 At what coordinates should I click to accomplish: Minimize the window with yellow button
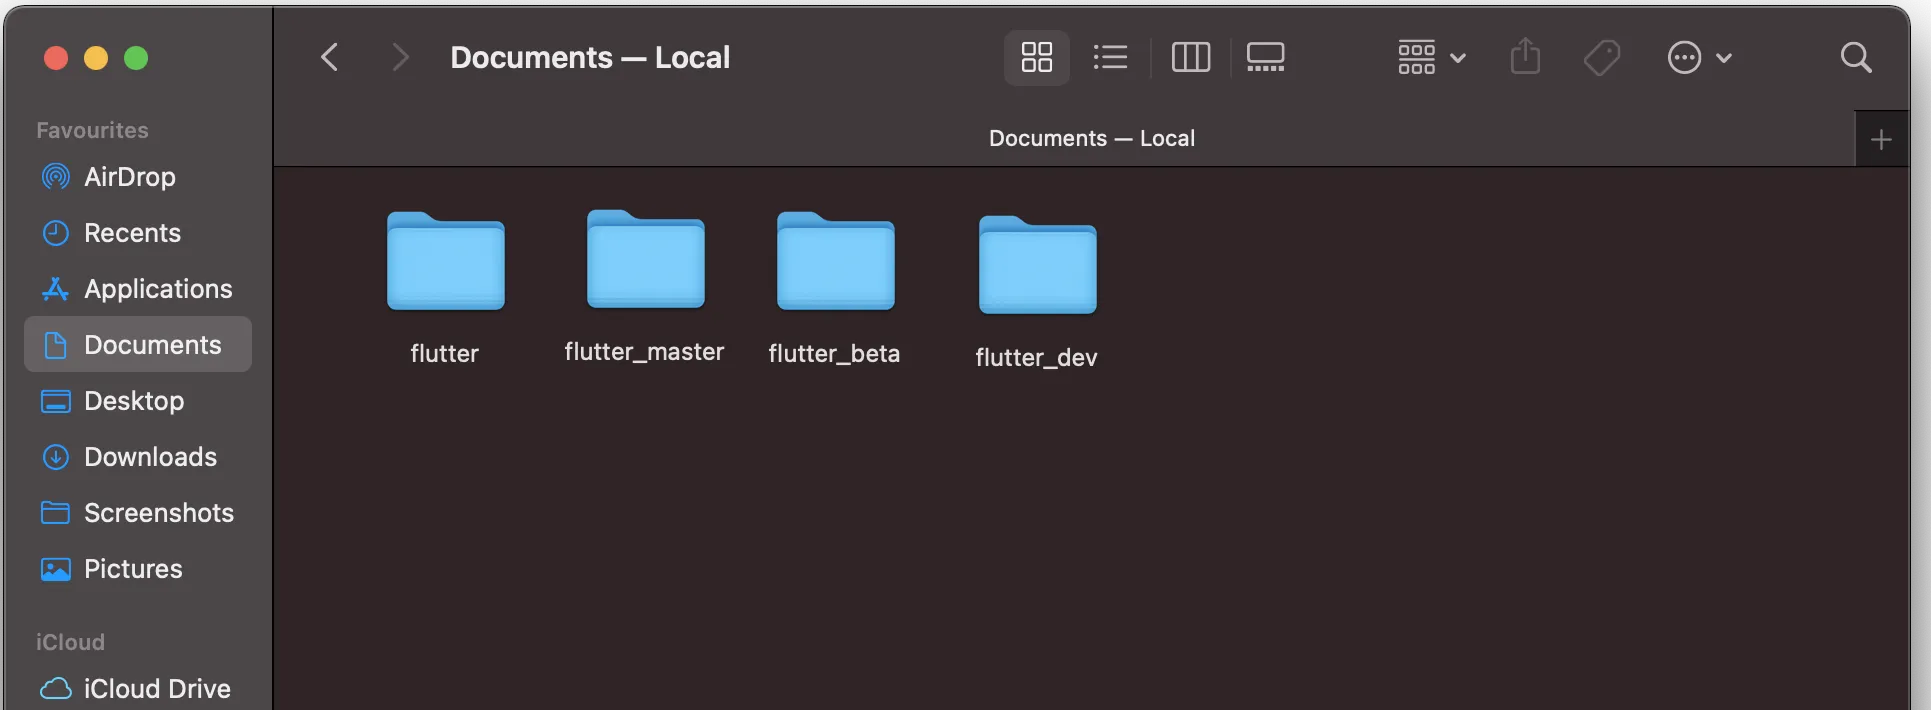(x=96, y=58)
